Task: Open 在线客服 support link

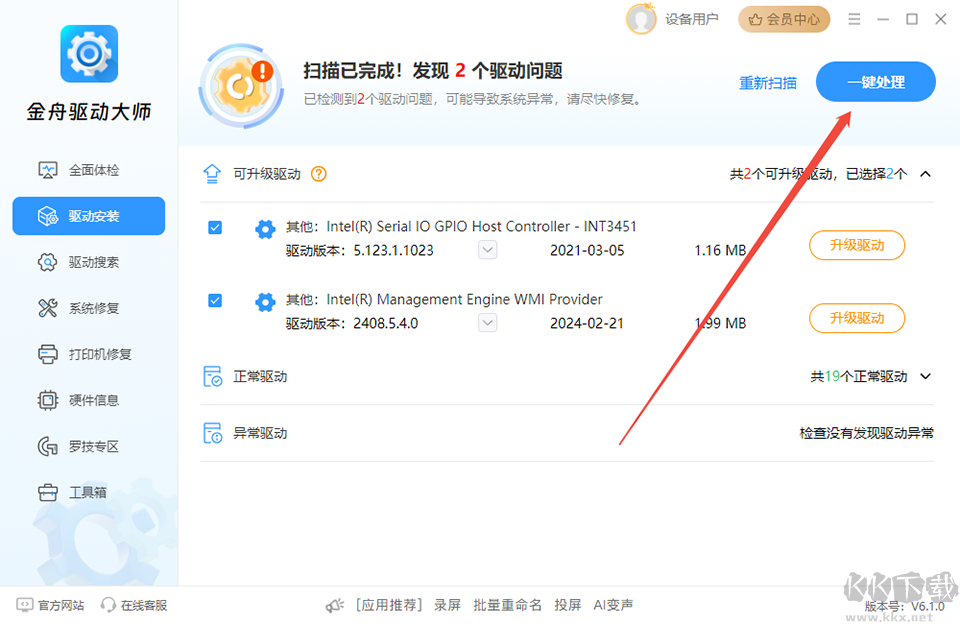Action: point(134,605)
